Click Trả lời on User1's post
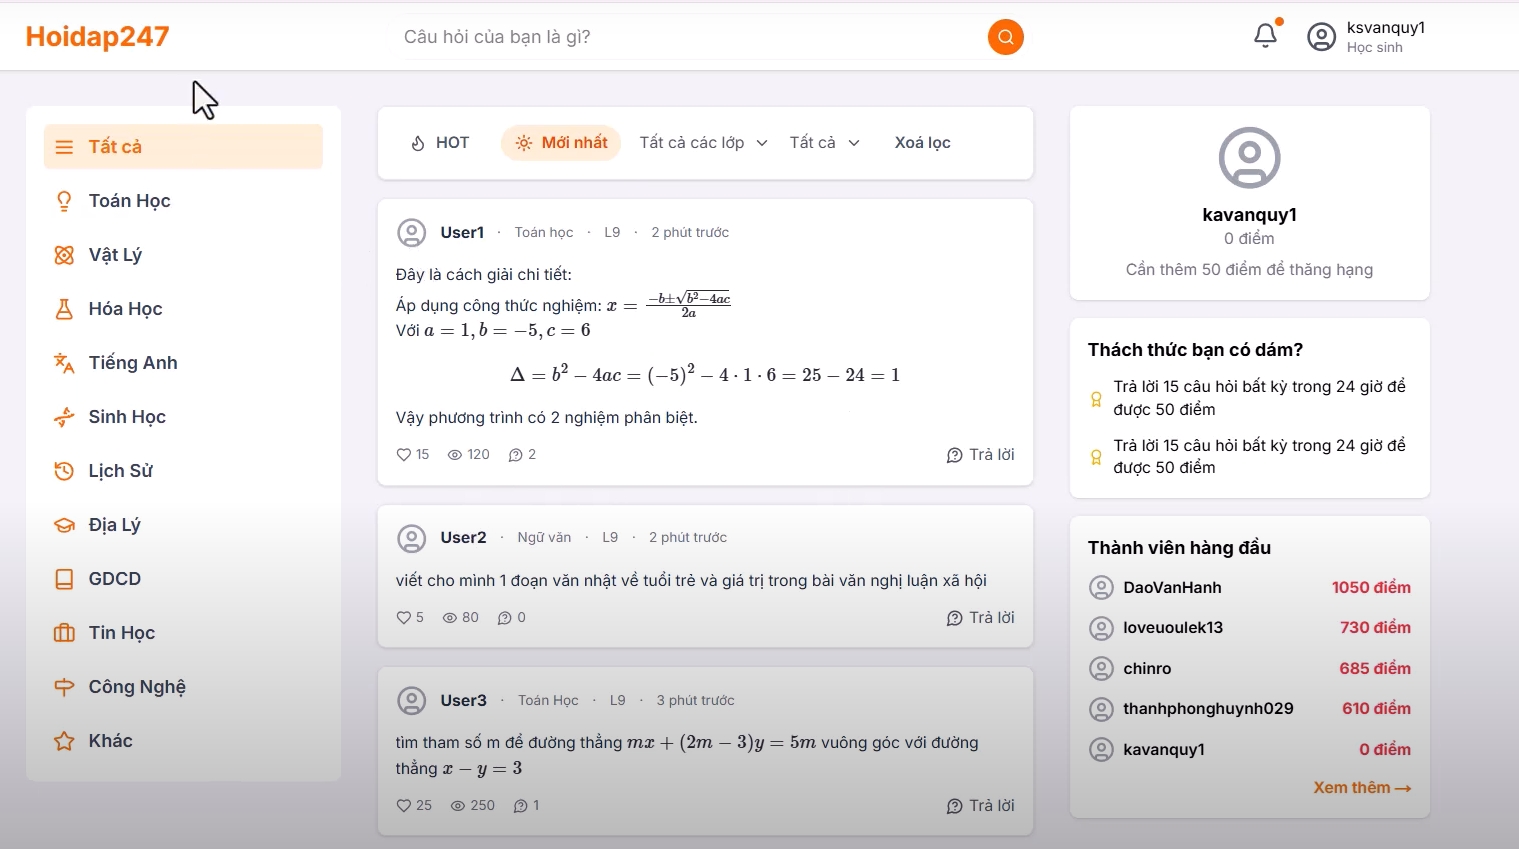Viewport: 1519px width, 849px height. click(980, 455)
